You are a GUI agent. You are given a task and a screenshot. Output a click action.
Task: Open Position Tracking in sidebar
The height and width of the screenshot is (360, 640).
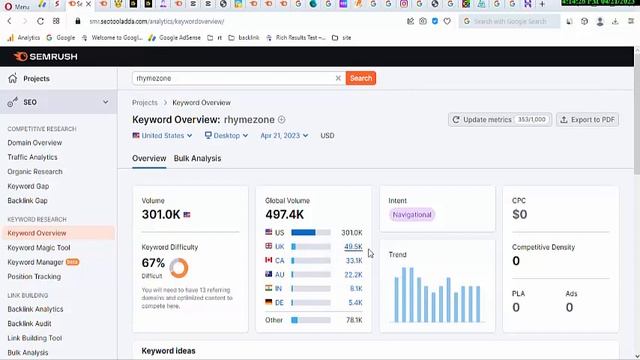point(34,277)
